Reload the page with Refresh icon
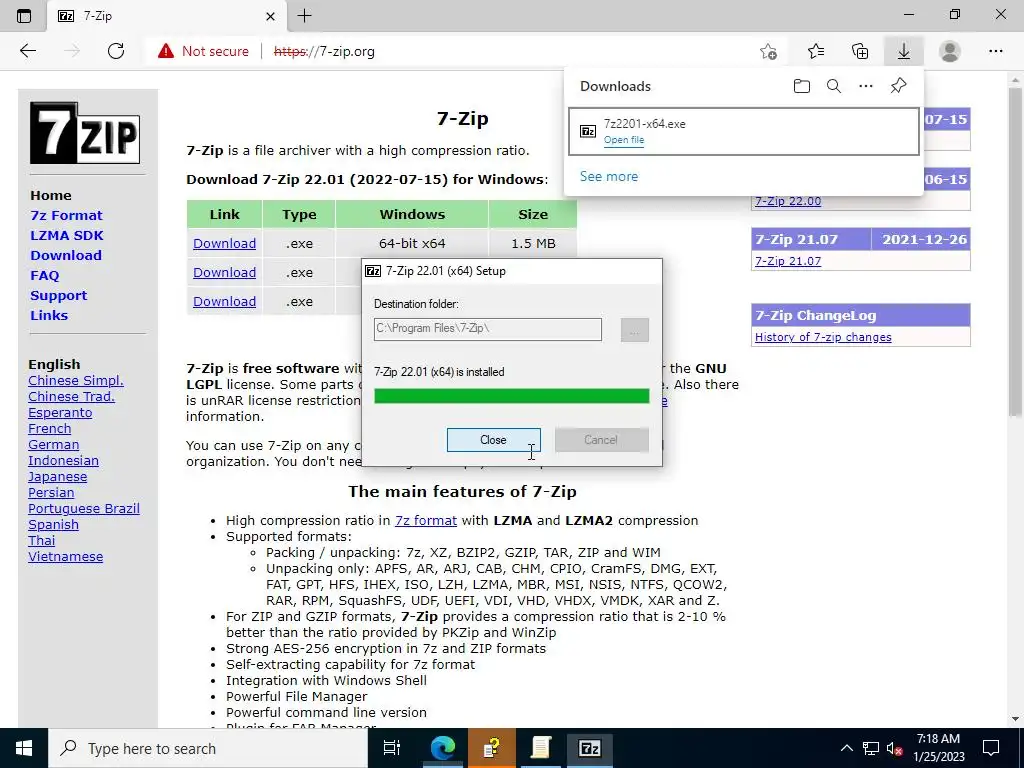1024x768 pixels. (x=116, y=51)
